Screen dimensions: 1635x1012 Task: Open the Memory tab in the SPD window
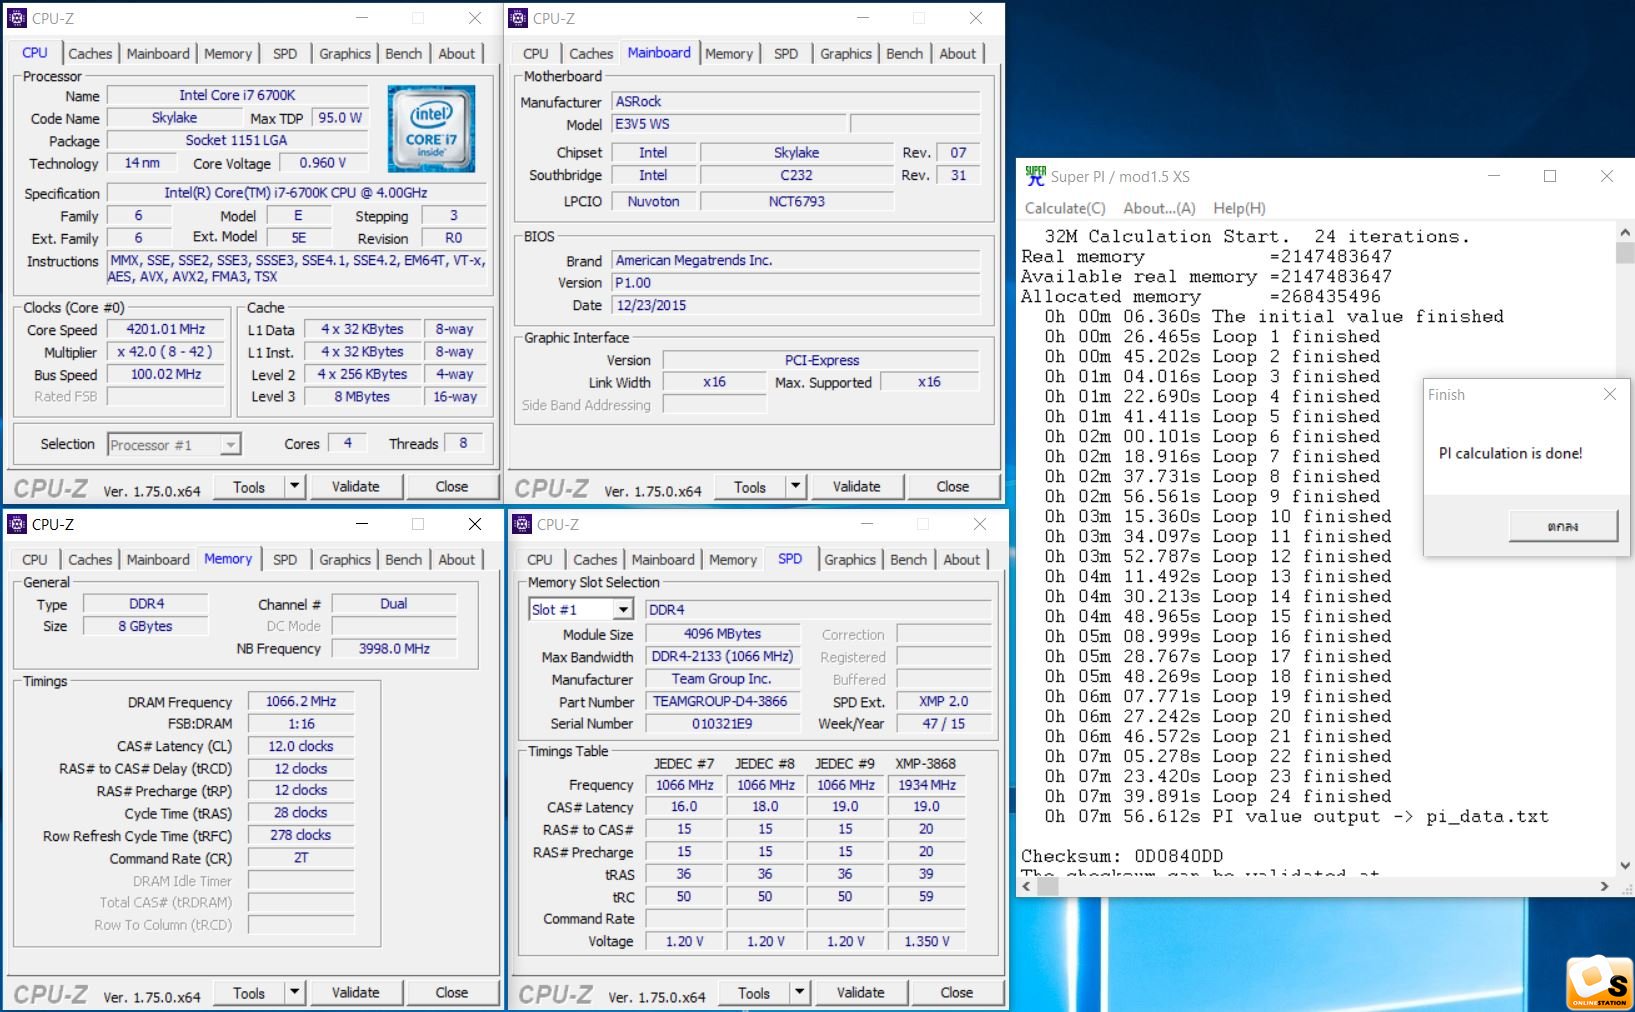click(x=733, y=560)
